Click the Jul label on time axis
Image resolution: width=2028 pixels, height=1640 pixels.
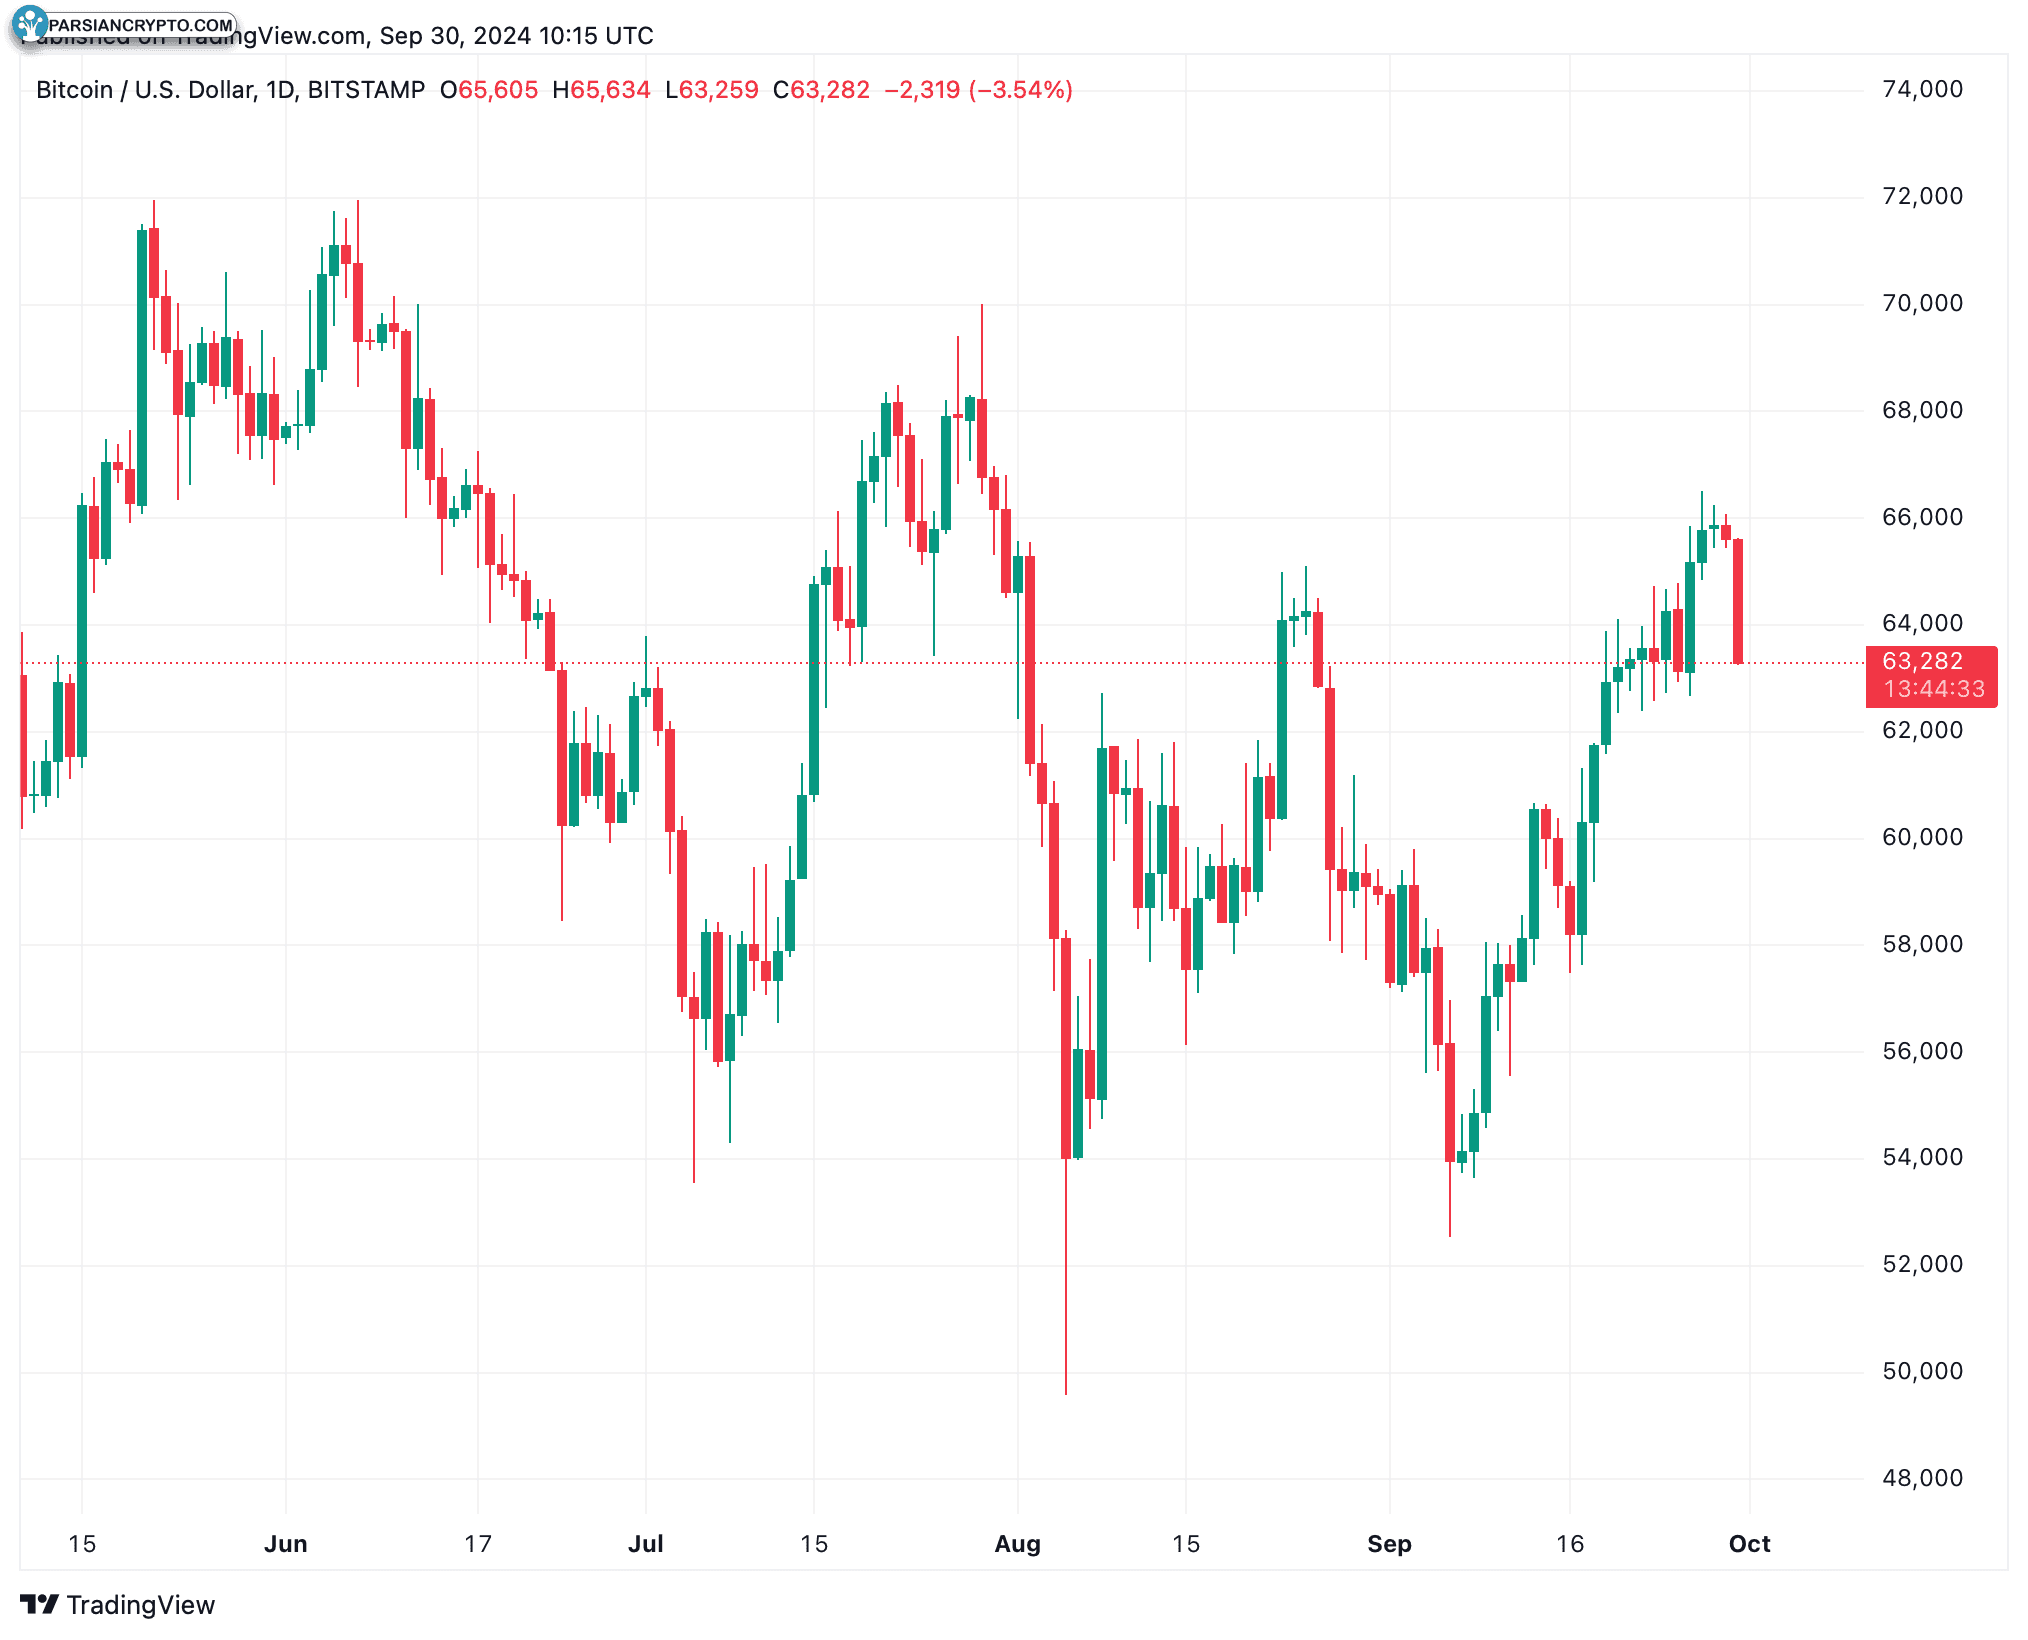(646, 1544)
